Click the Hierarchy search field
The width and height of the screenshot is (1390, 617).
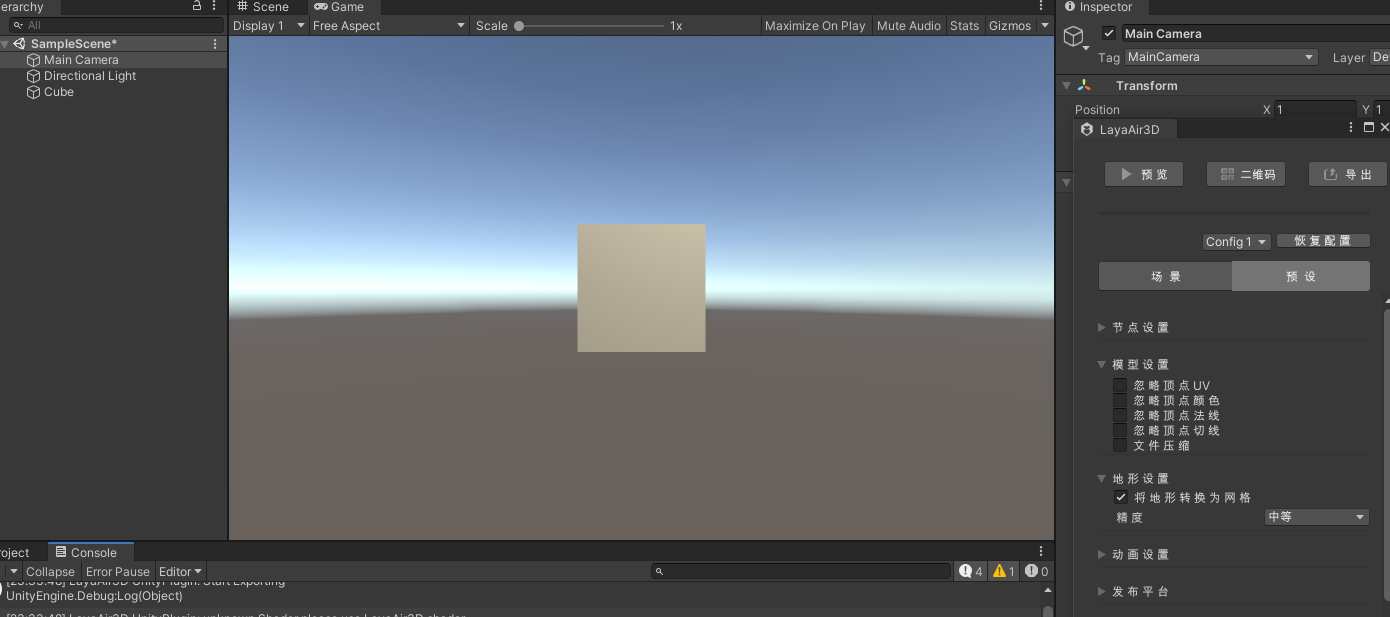[116, 25]
